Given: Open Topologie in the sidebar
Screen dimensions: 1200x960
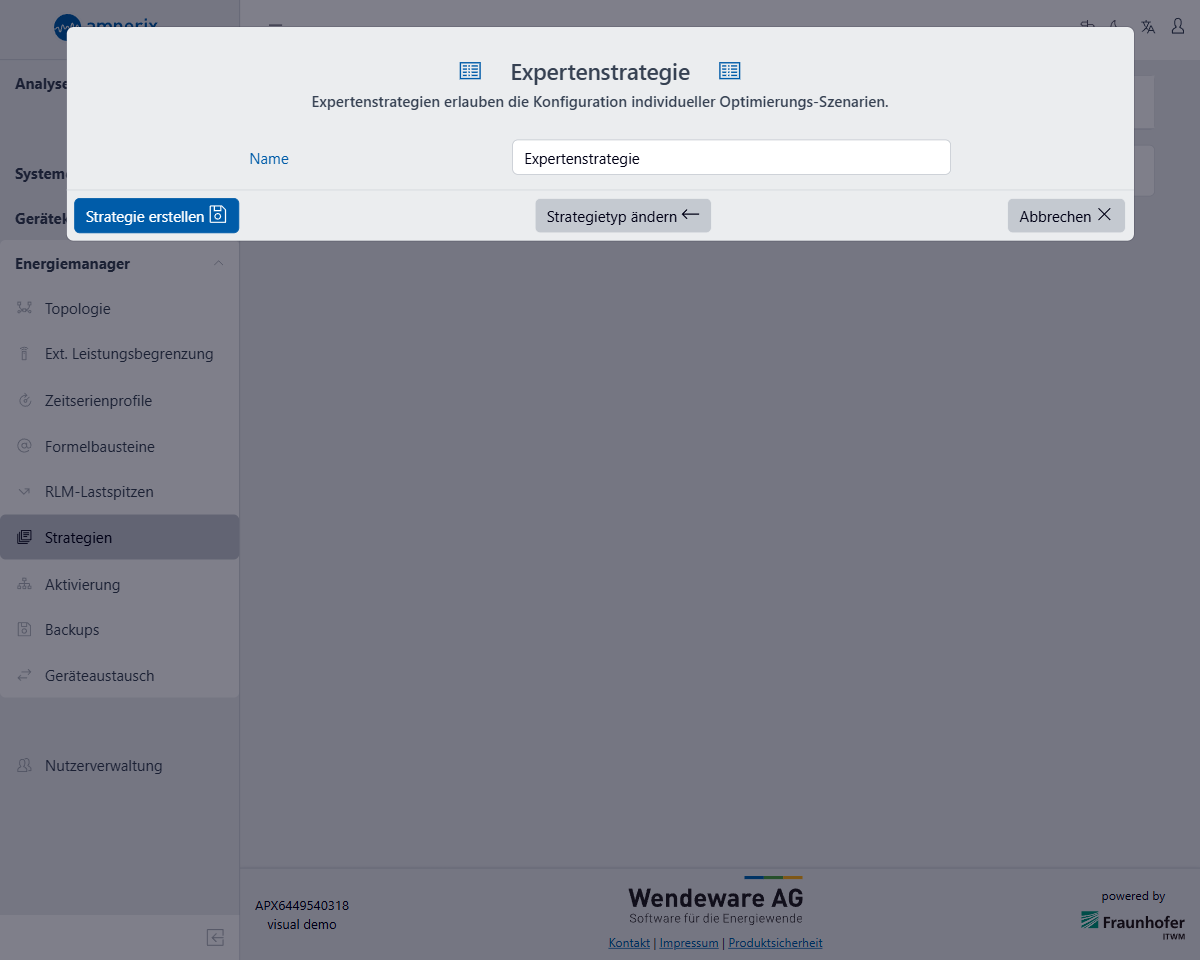Looking at the screenshot, I should (77, 309).
